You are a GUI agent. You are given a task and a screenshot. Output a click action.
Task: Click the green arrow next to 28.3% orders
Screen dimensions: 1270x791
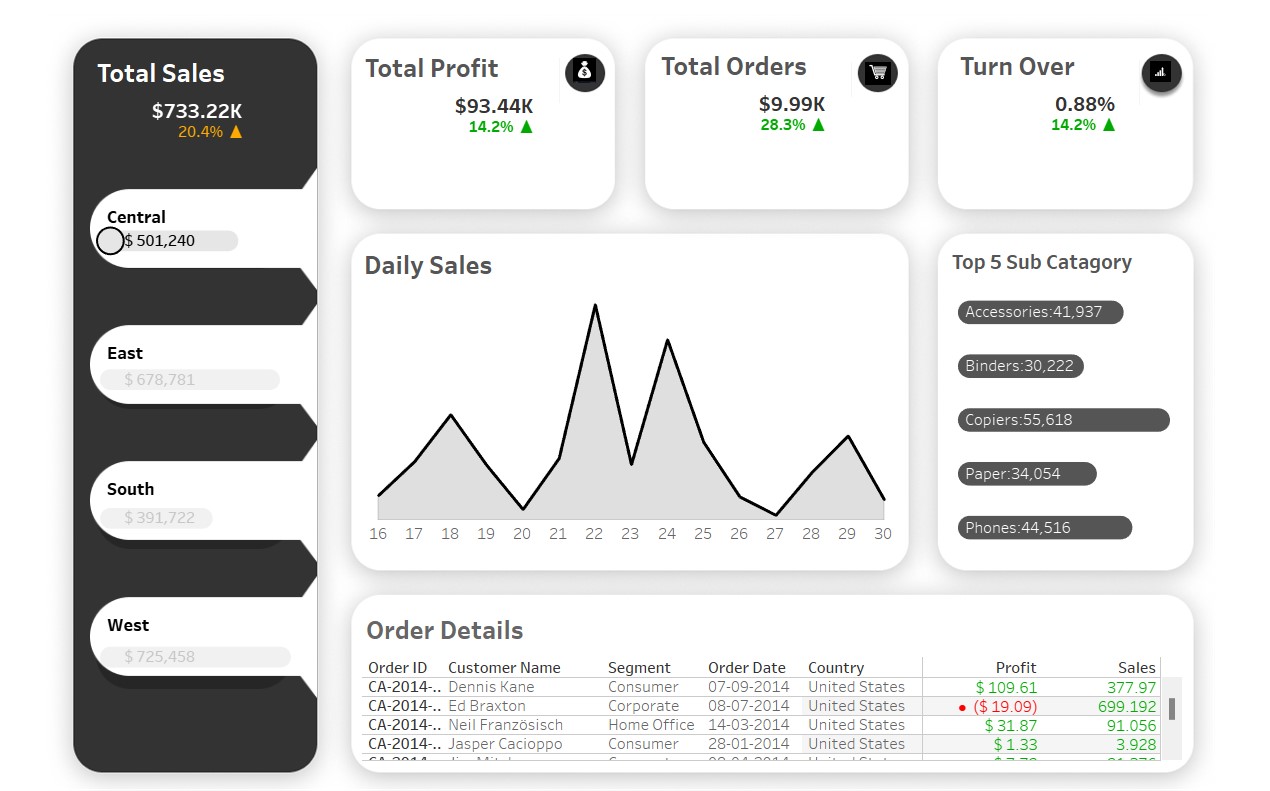click(820, 125)
